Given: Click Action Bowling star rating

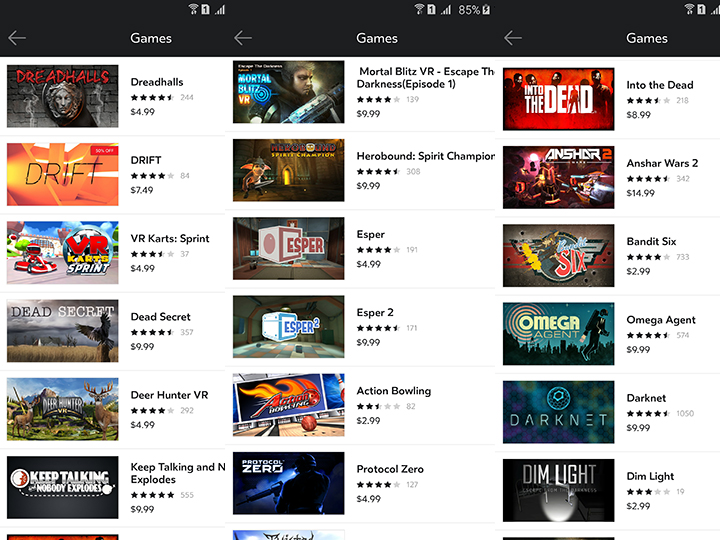Looking at the screenshot, I should click(378, 406).
